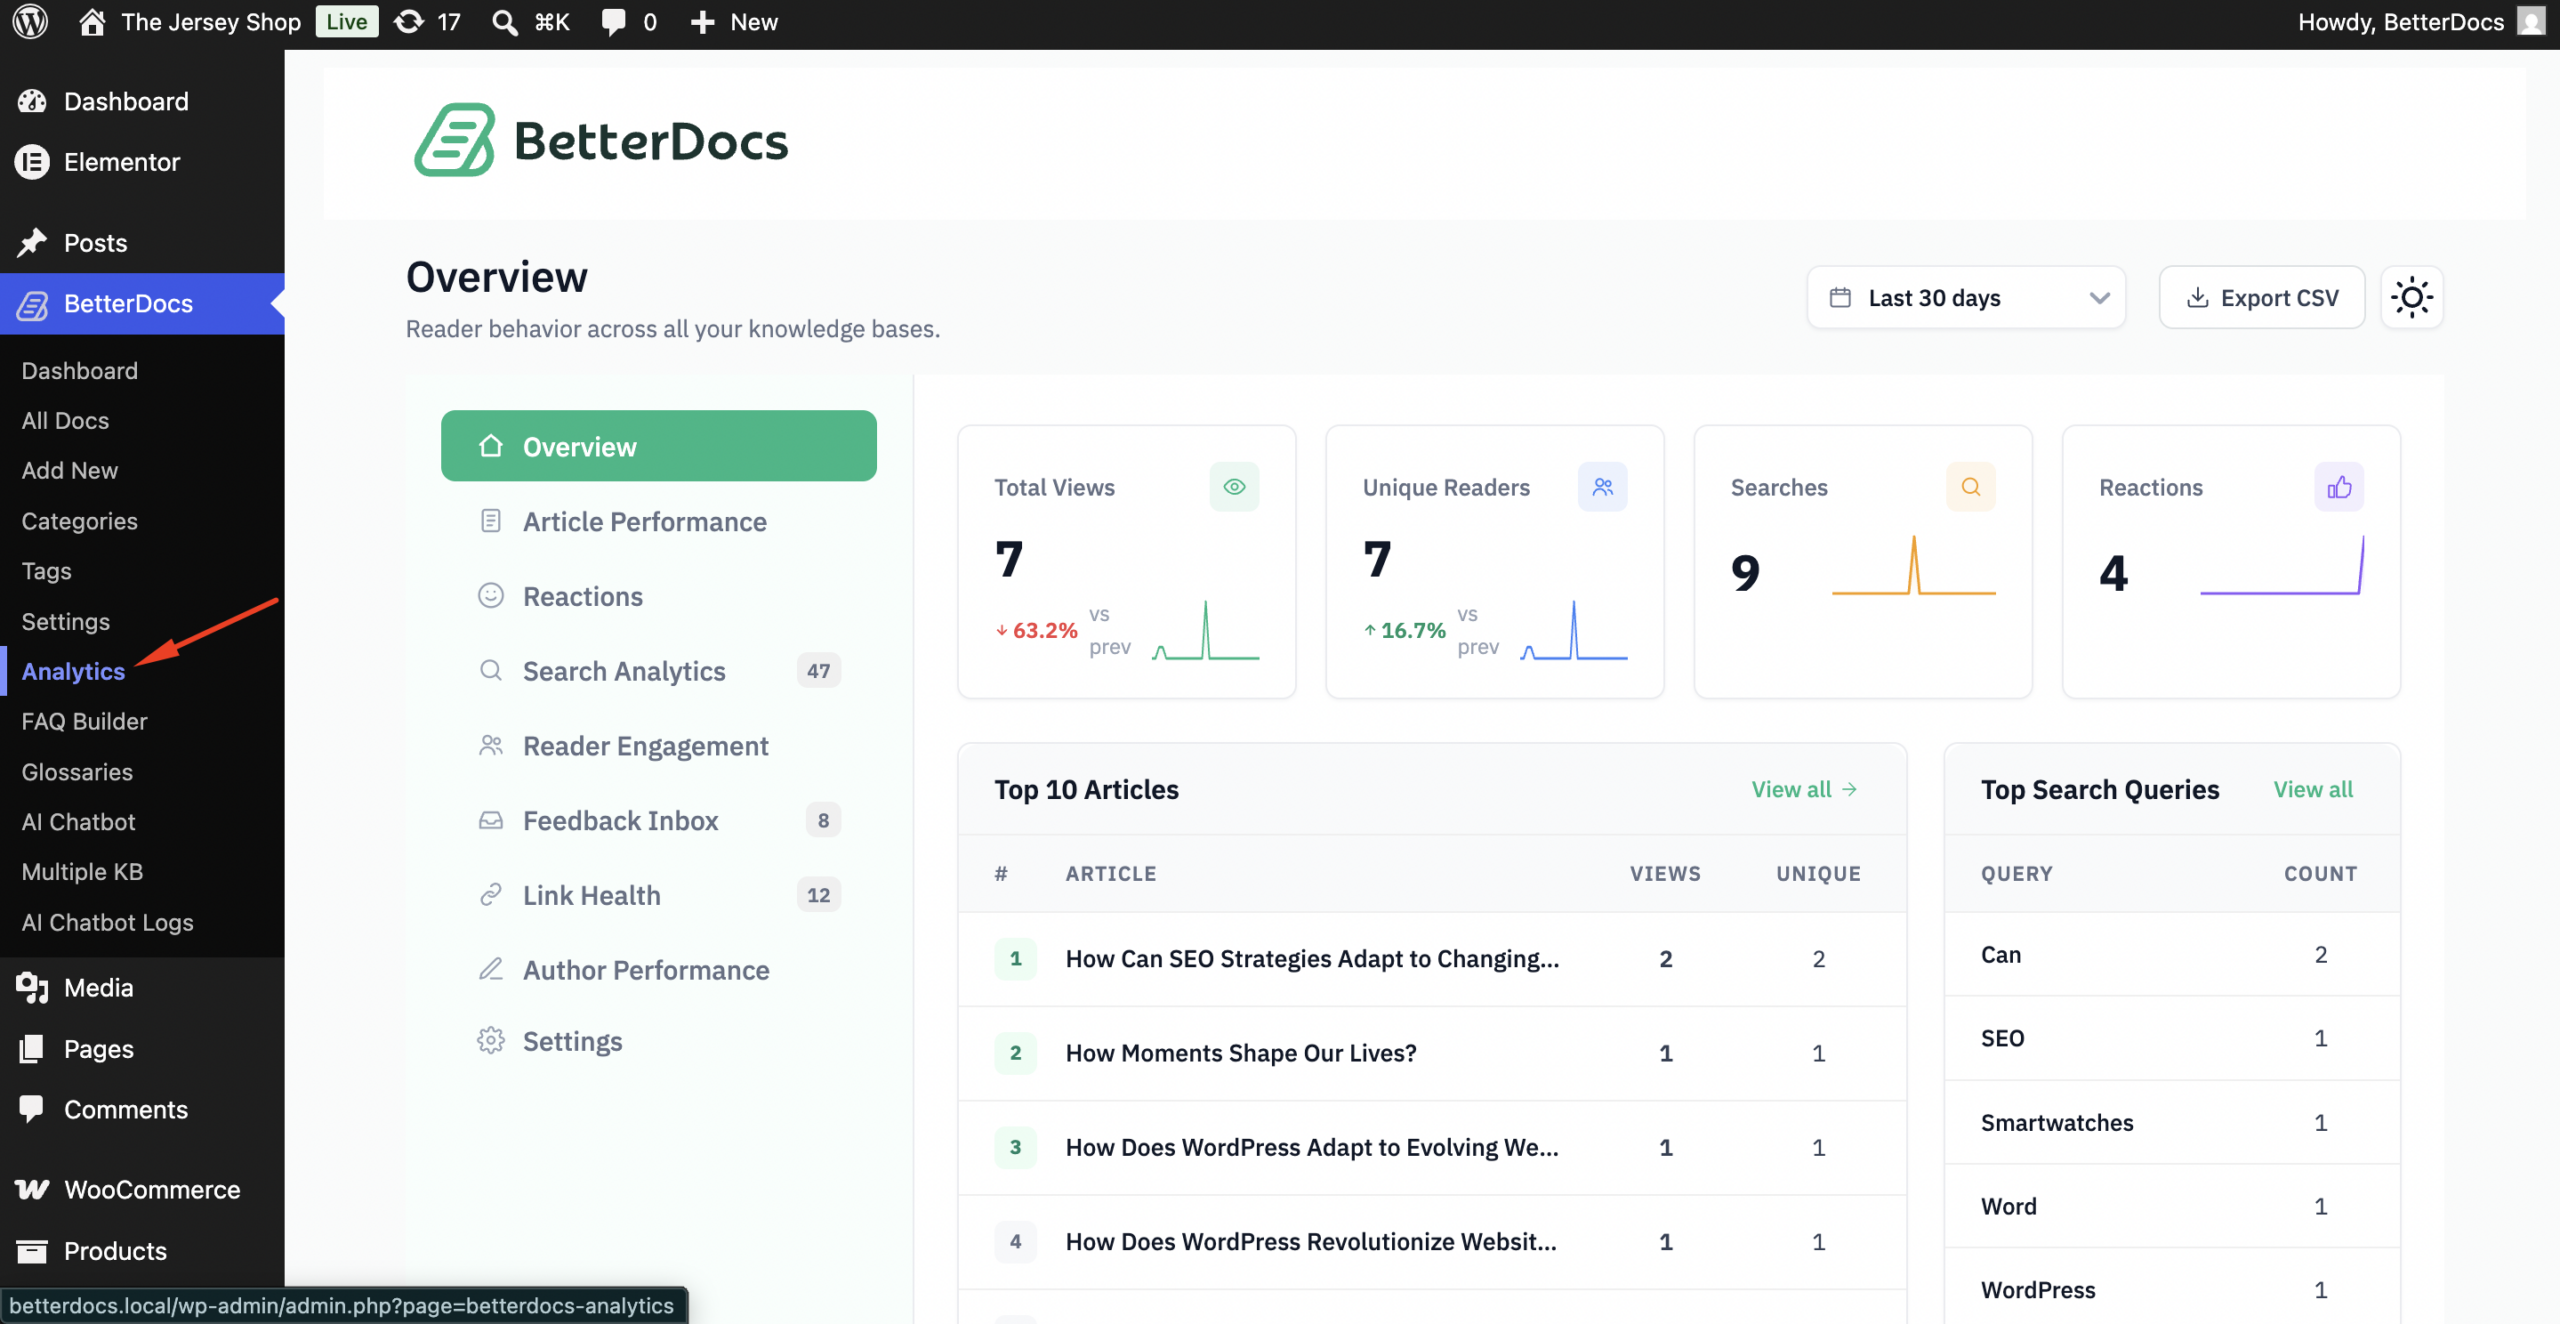2560x1324 pixels.
Task: Click the Live status badge
Action: tap(346, 22)
